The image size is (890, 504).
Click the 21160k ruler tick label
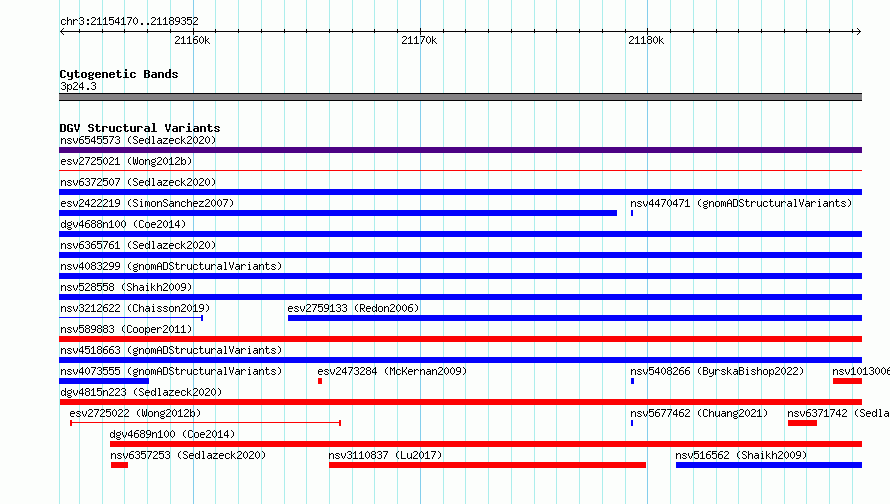[192, 40]
